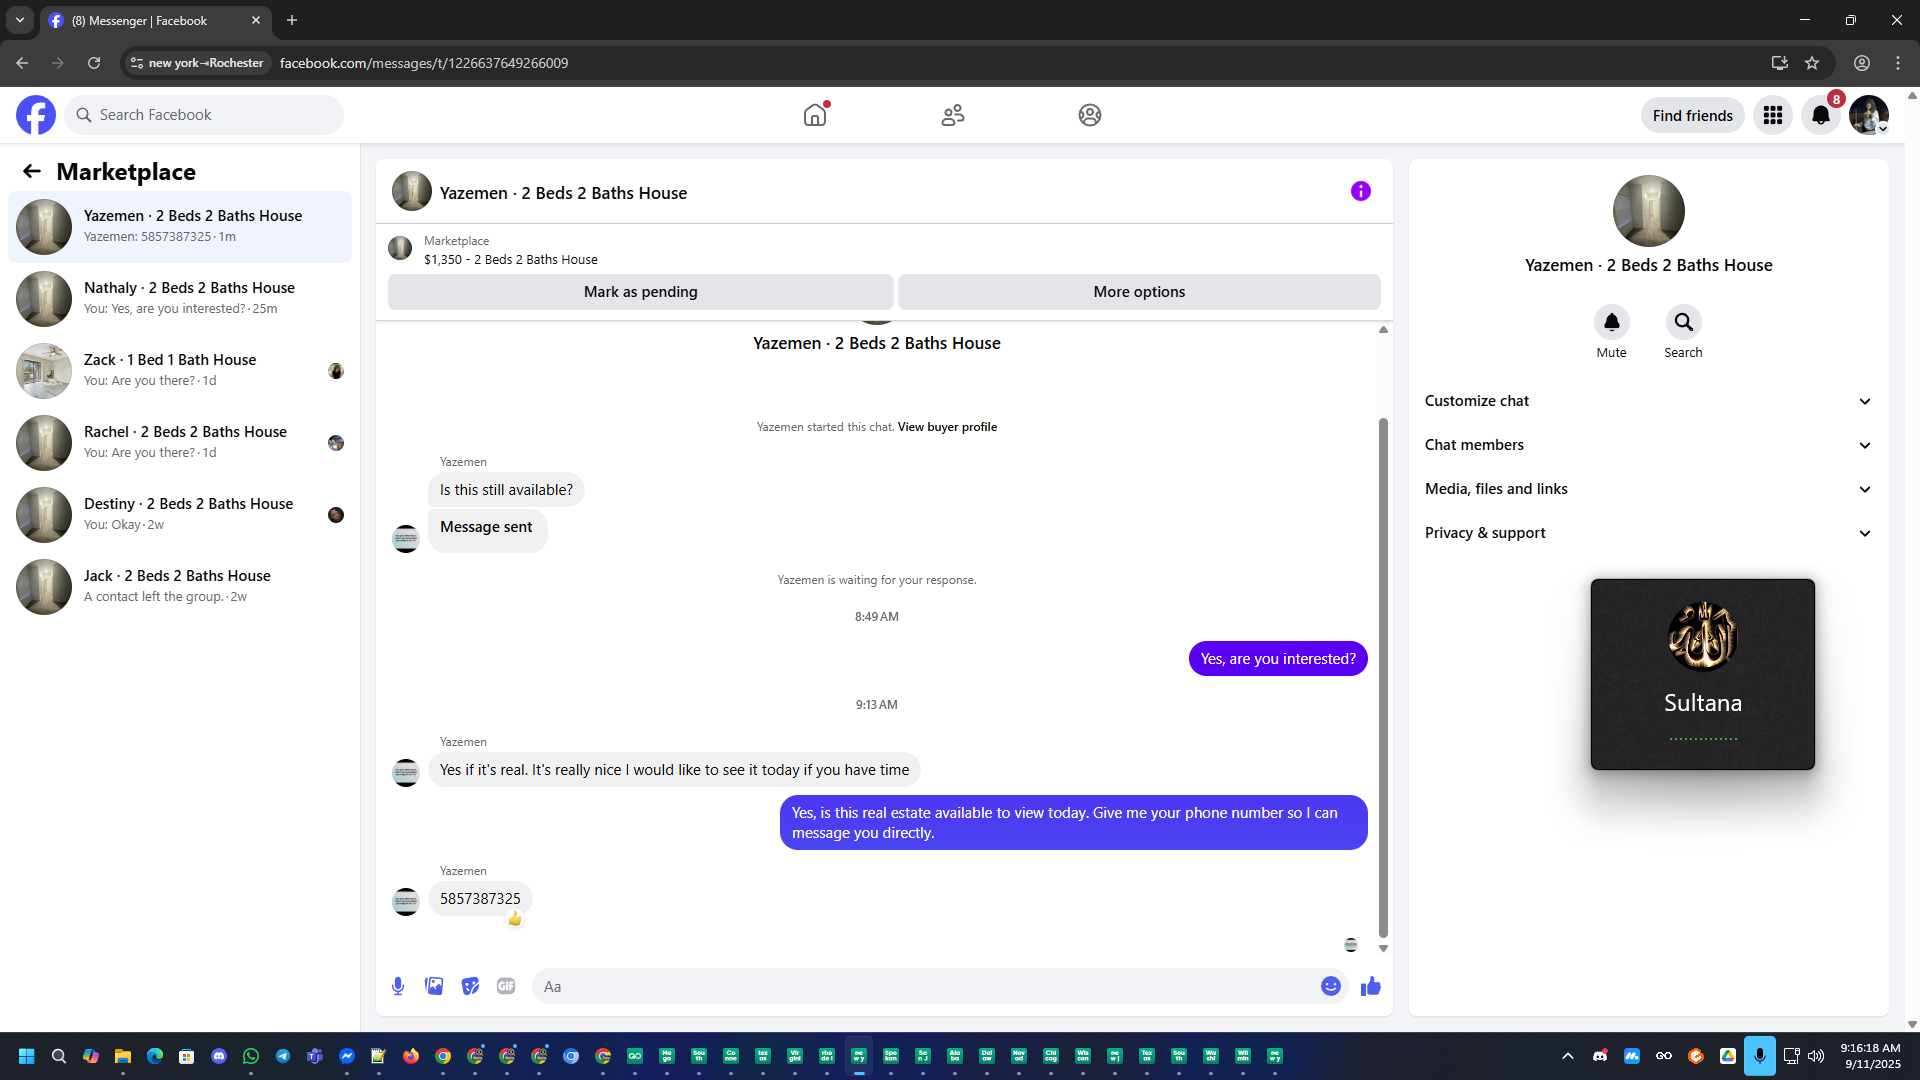
Task: Search within the conversation
Action: point(1683,323)
